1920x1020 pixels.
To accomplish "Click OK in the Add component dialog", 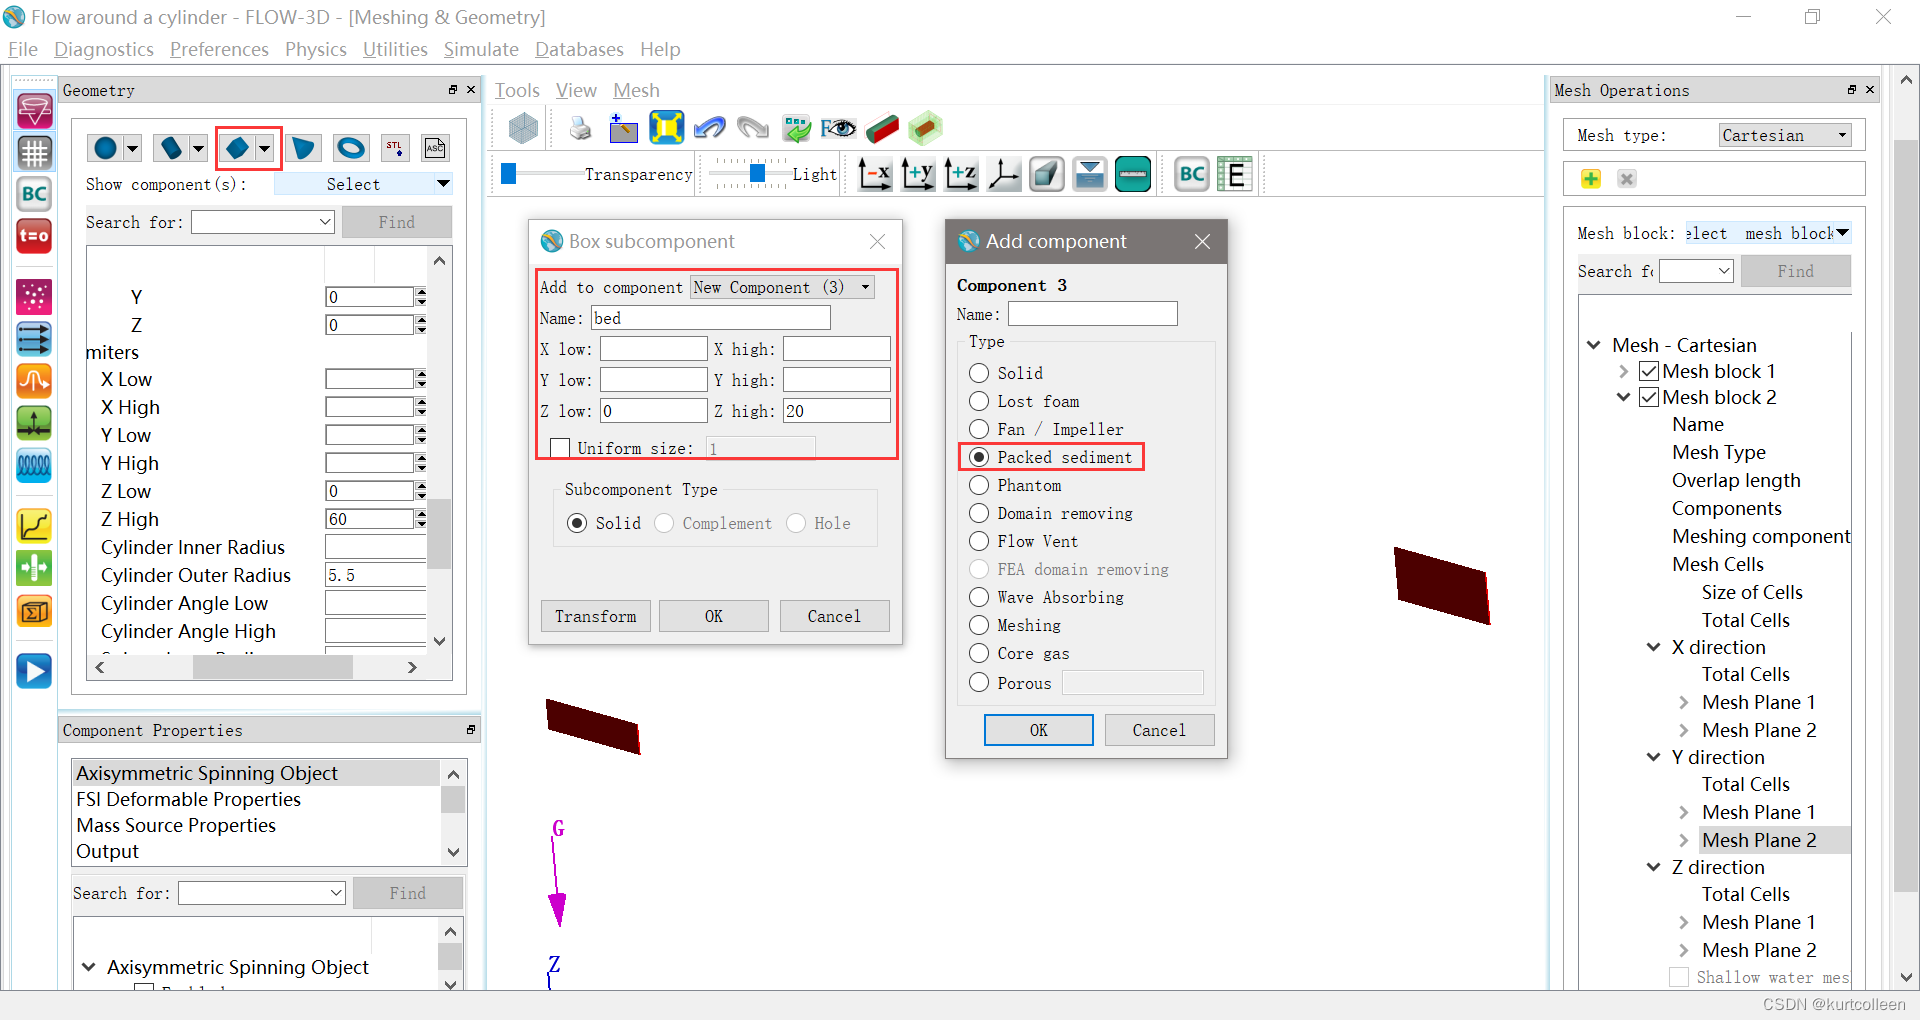I will (x=1038, y=729).
